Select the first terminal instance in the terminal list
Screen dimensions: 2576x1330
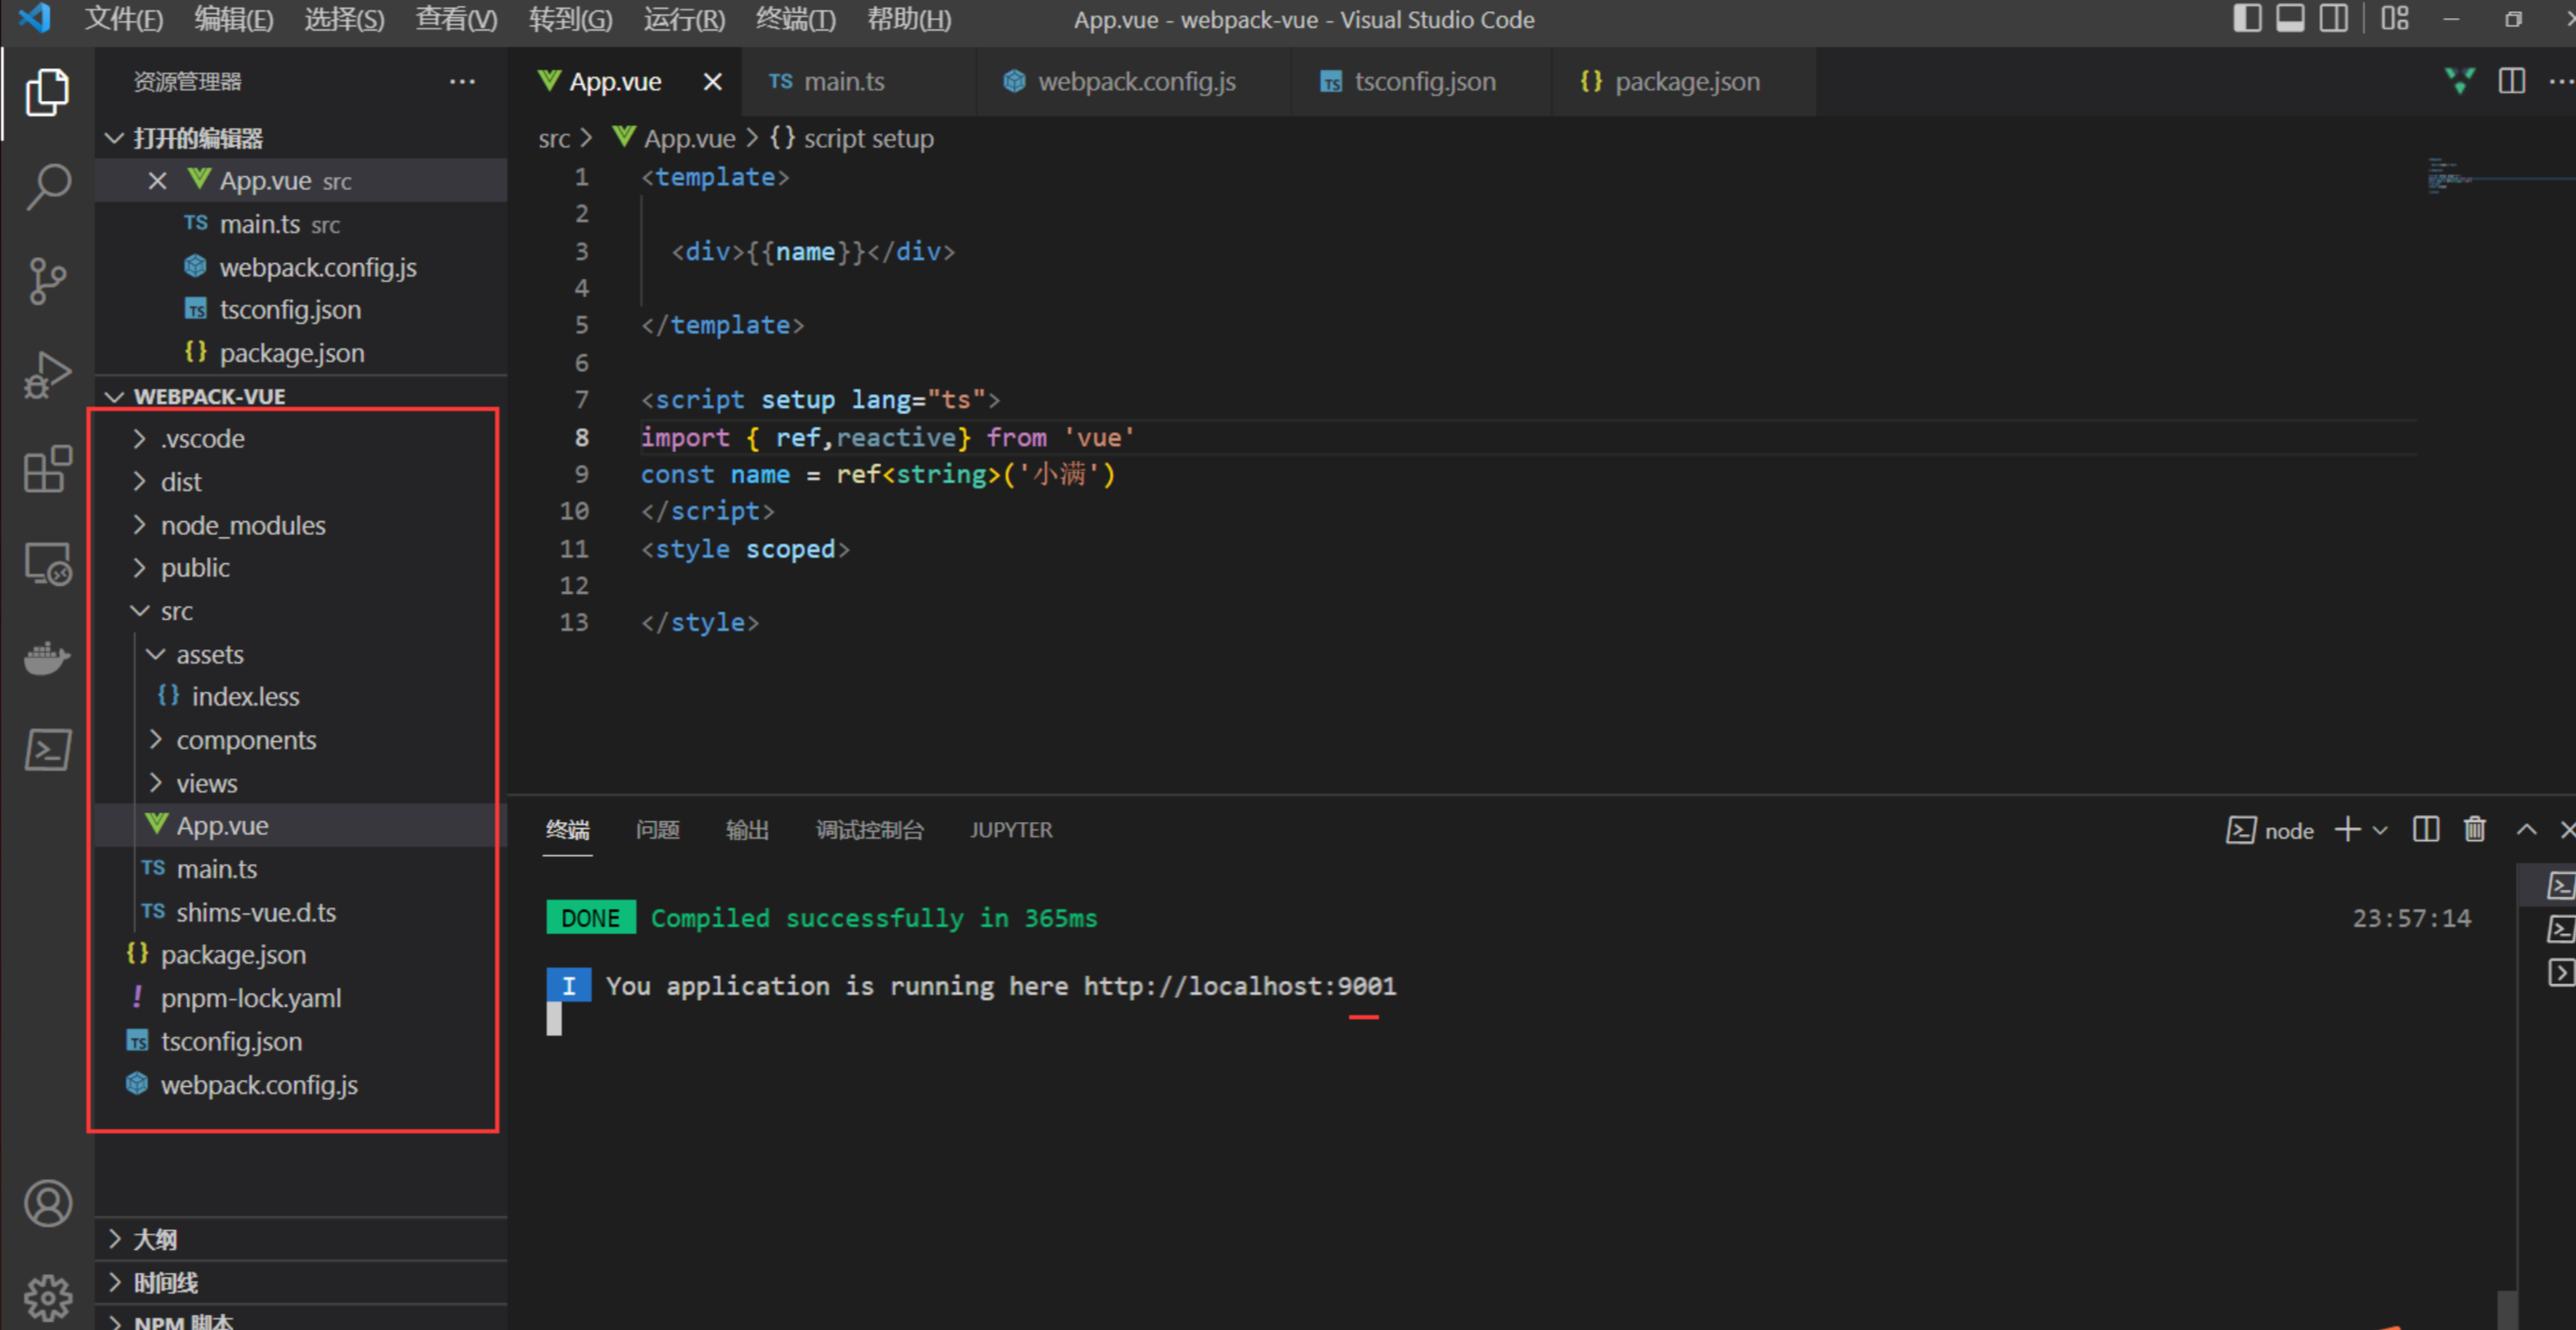click(2560, 886)
